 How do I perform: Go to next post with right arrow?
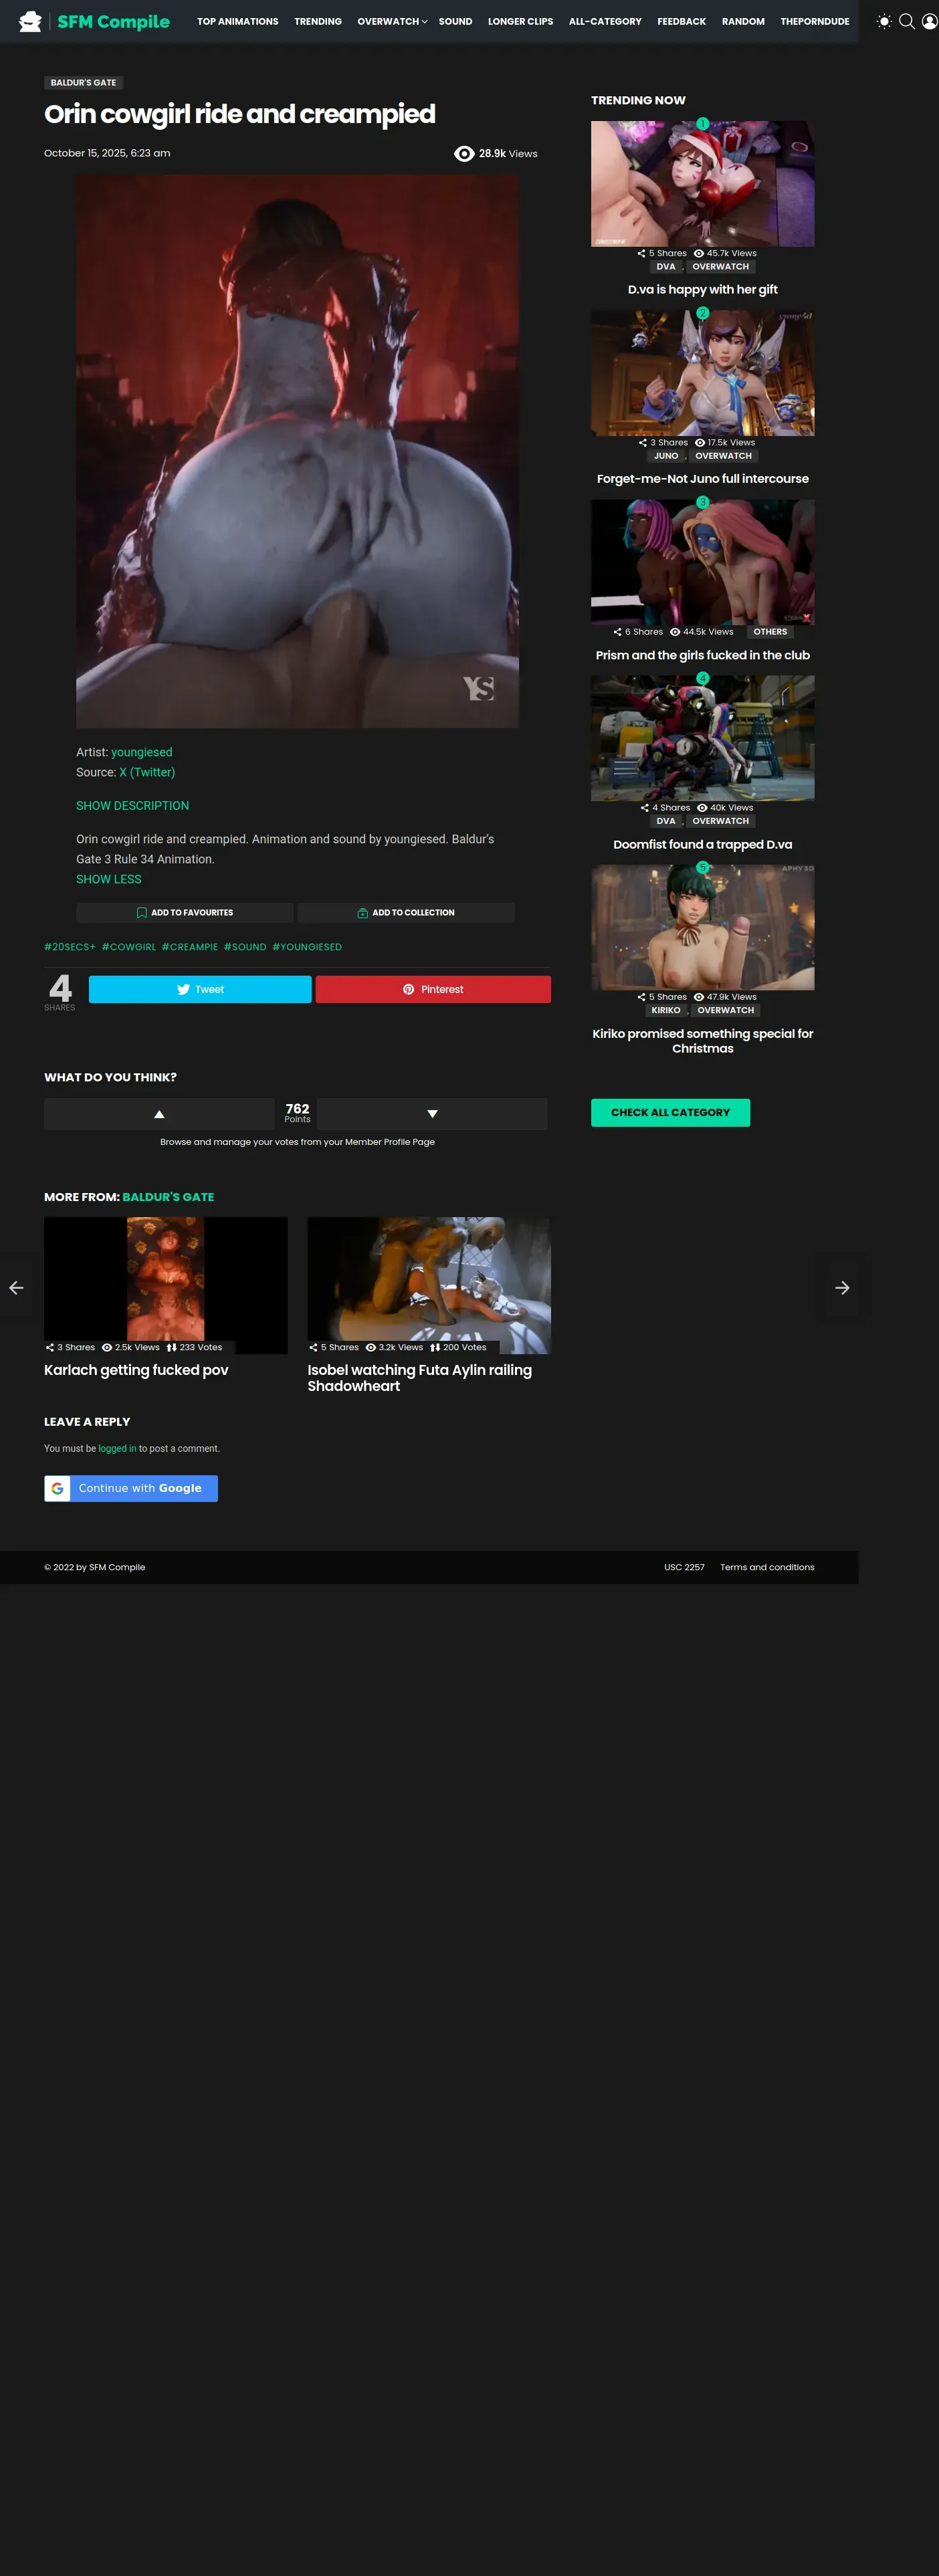[x=842, y=1288]
